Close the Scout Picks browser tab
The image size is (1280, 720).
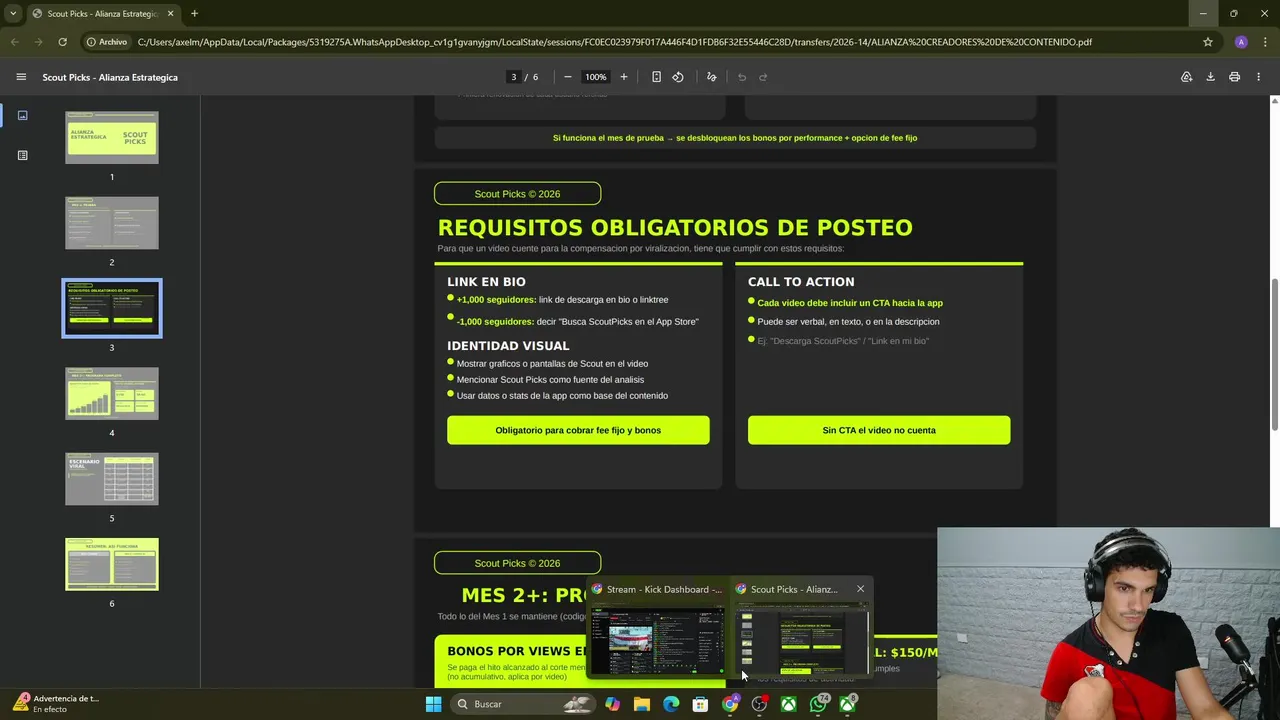[170, 14]
